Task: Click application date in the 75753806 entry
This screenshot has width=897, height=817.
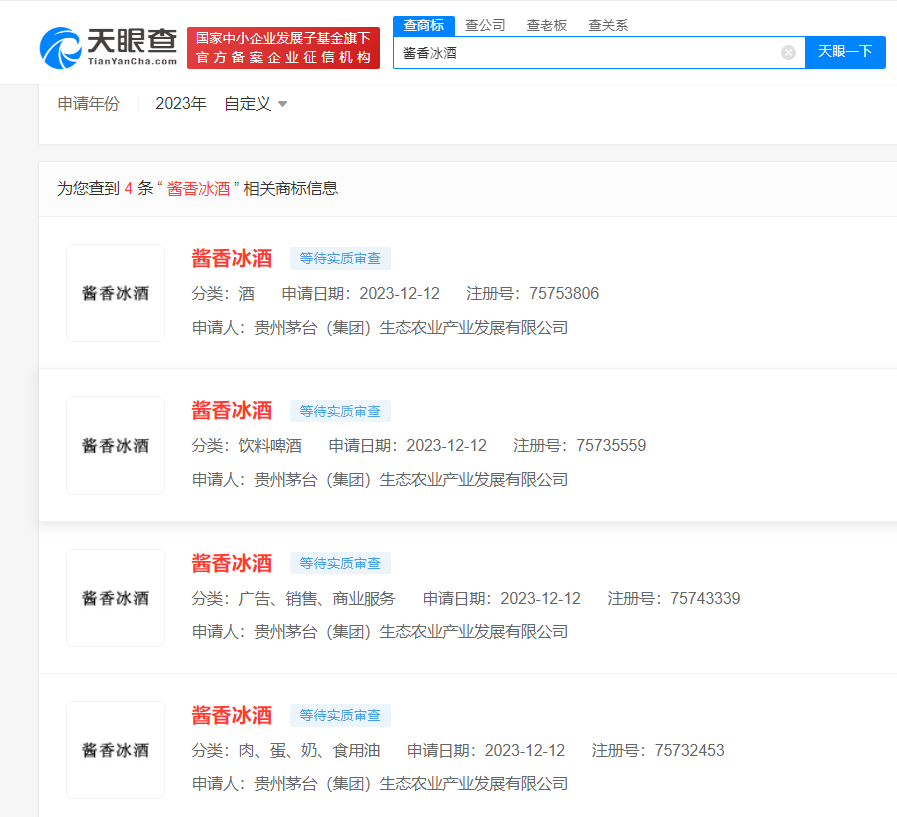Action: (x=399, y=294)
